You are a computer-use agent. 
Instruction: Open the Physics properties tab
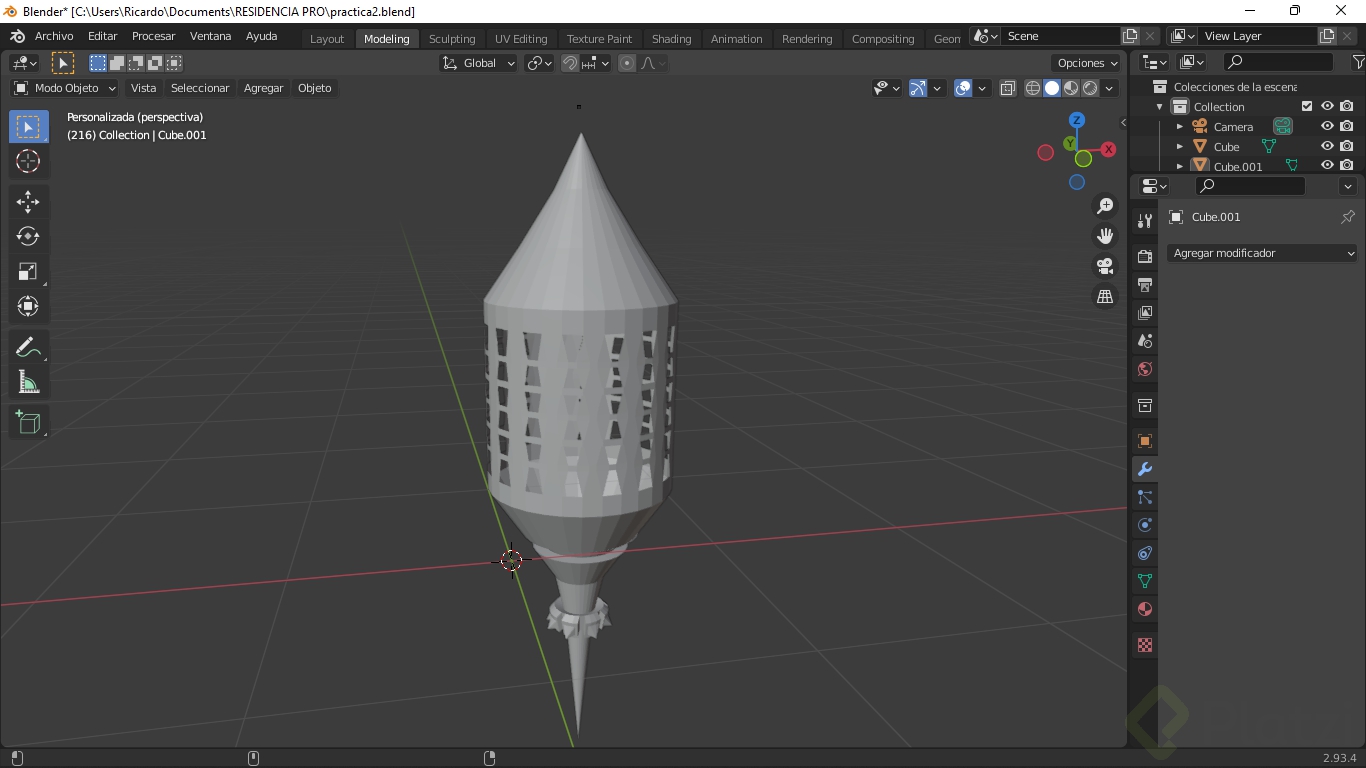(1145, 525)
